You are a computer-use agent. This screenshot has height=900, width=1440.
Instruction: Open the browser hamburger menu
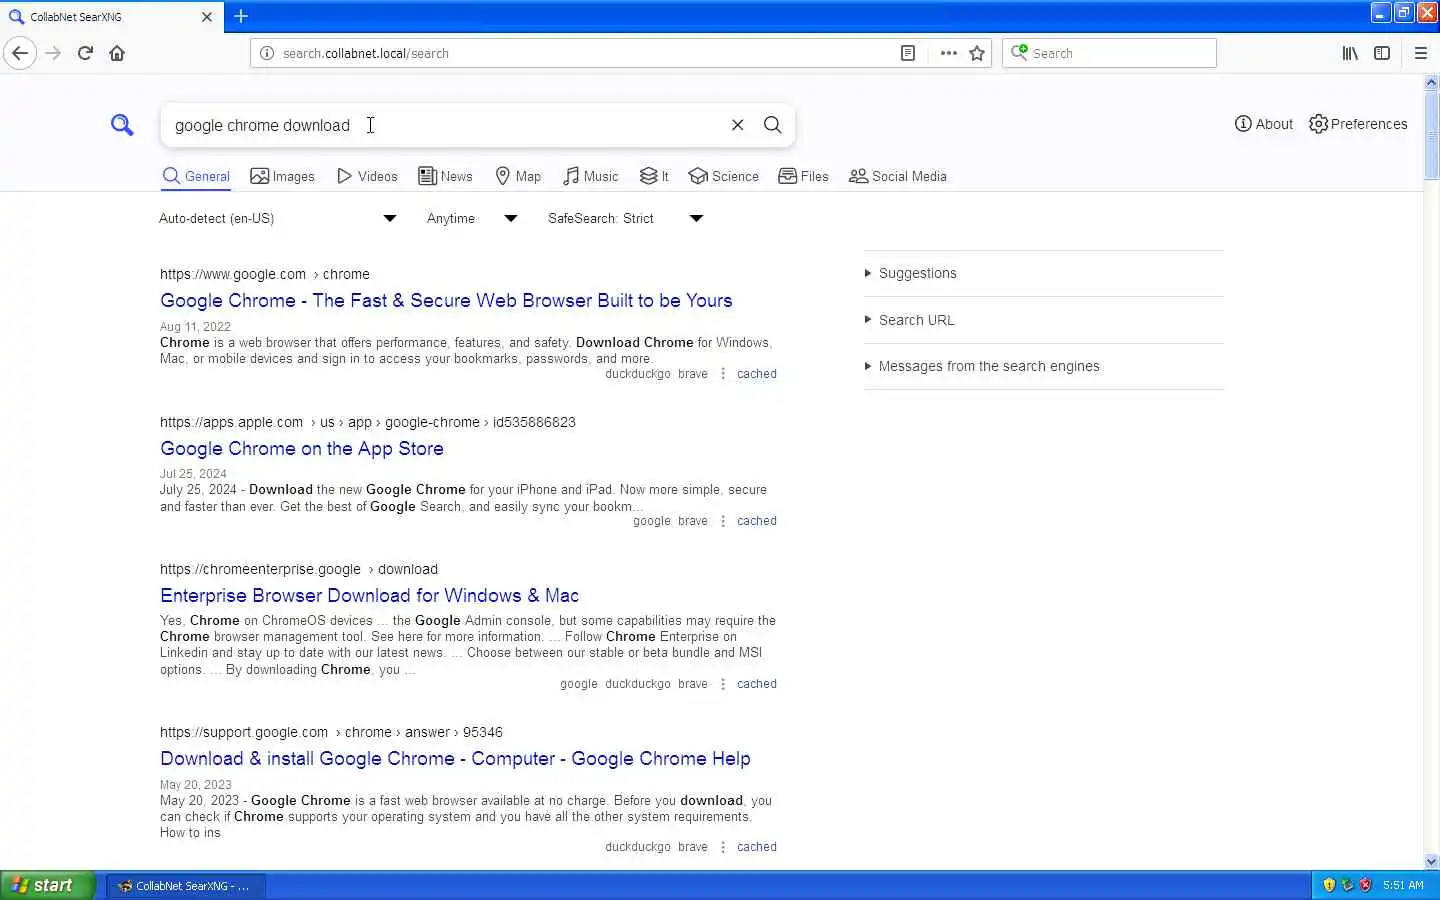[1421, 53]
